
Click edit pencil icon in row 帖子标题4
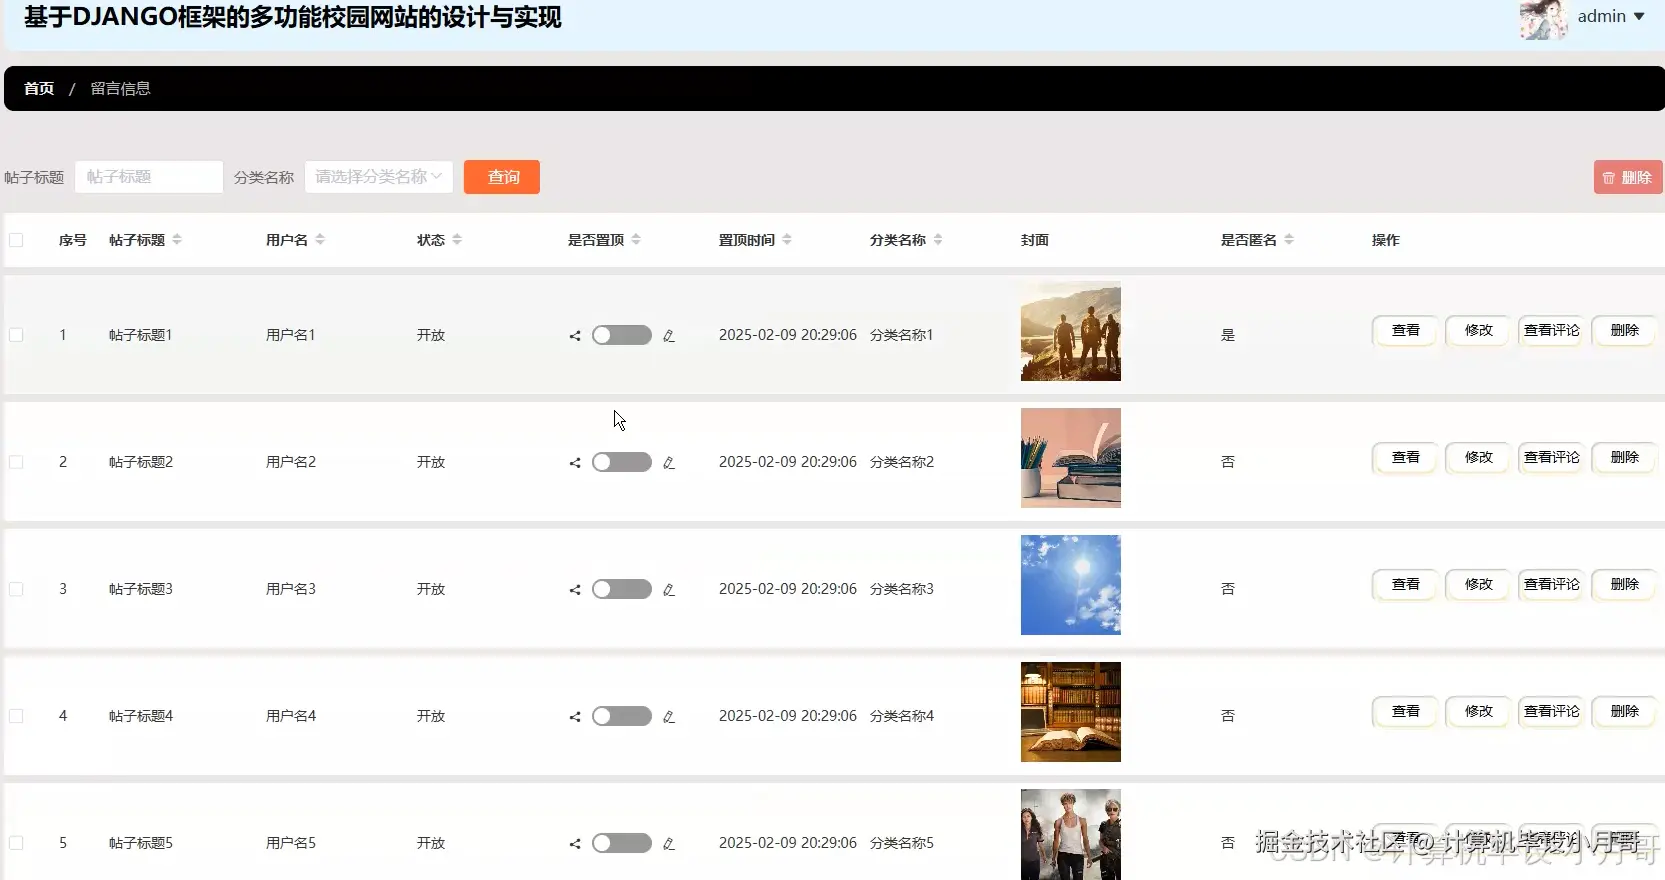[x=669, y=717]
